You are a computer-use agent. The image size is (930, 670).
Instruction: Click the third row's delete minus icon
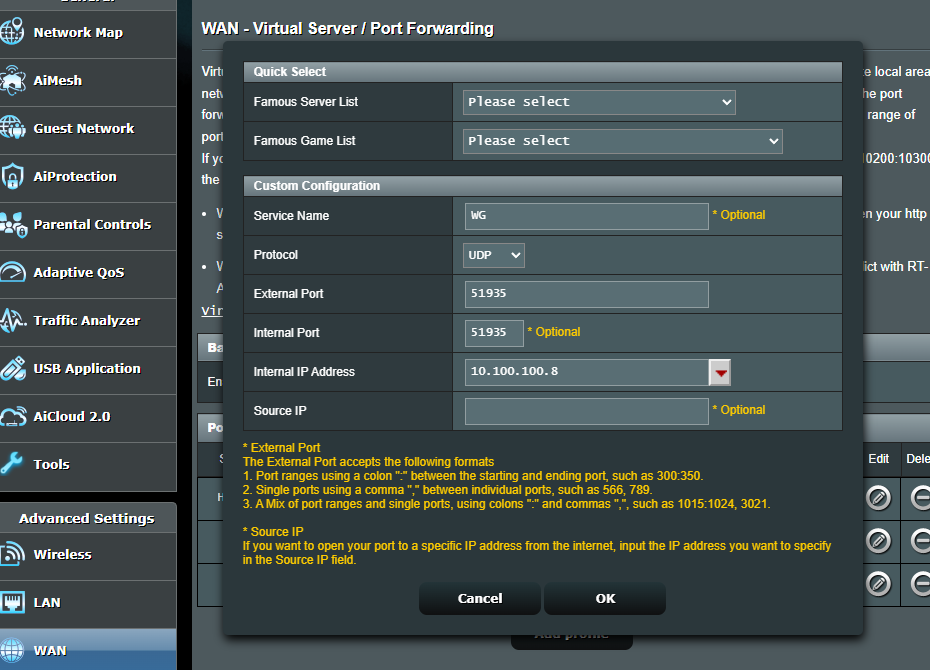coord(920,584)
